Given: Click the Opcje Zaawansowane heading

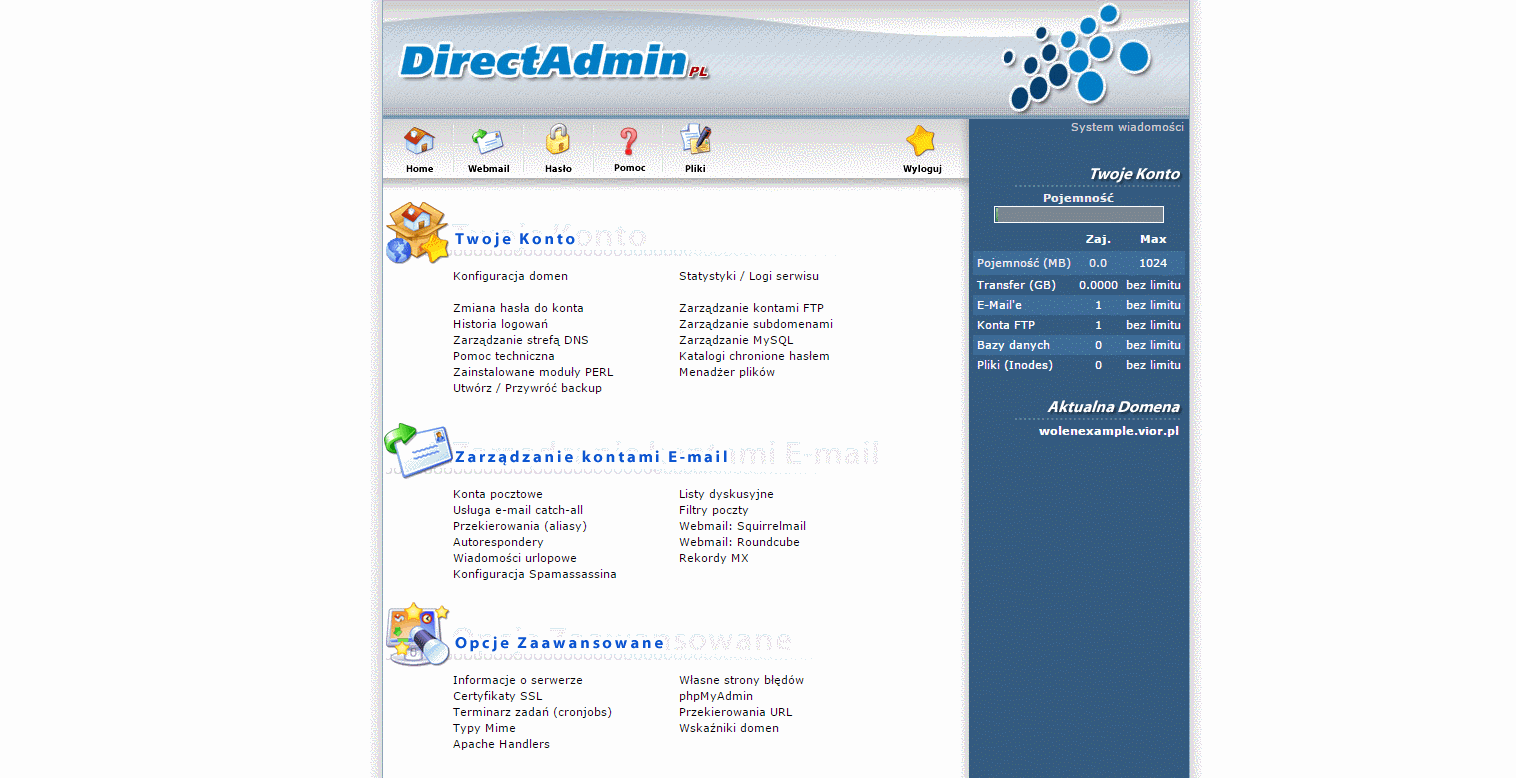Looking at the screenshot, I should (x=560, y=643).
